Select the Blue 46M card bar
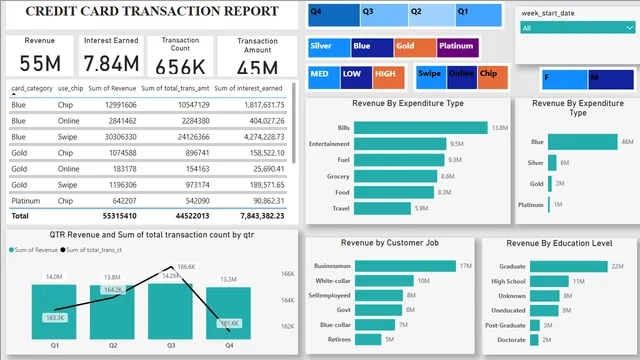The height and width of the screenshot is (360, 640). 582,142
